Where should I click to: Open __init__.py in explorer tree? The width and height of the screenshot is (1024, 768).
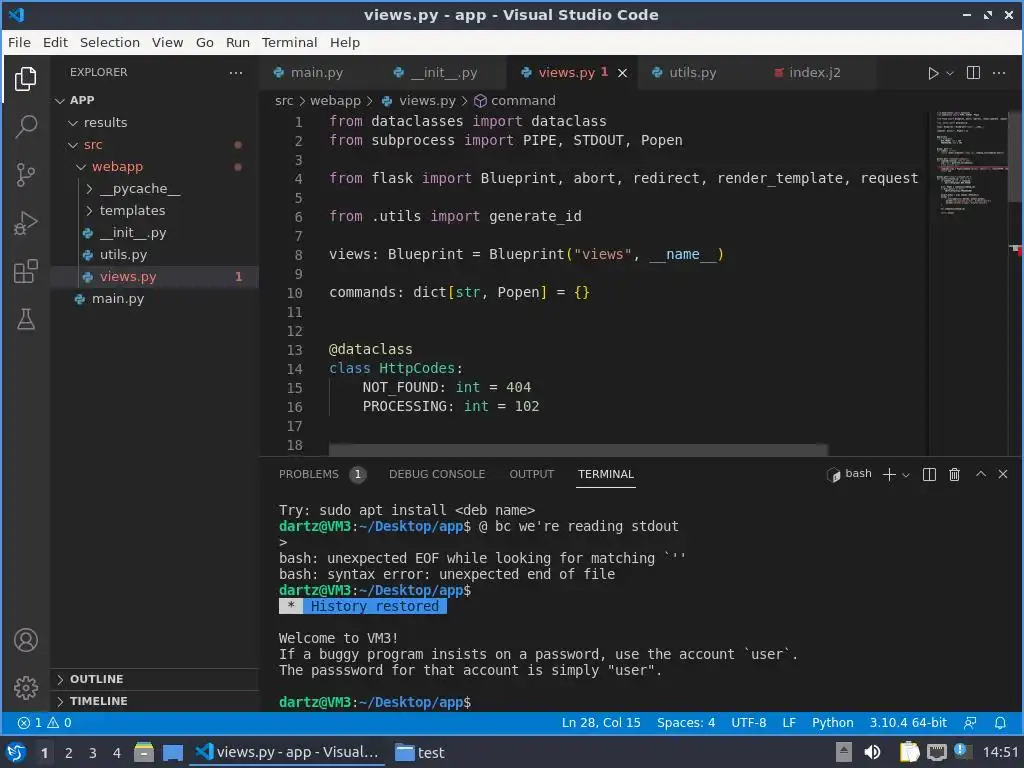[133, 232]
